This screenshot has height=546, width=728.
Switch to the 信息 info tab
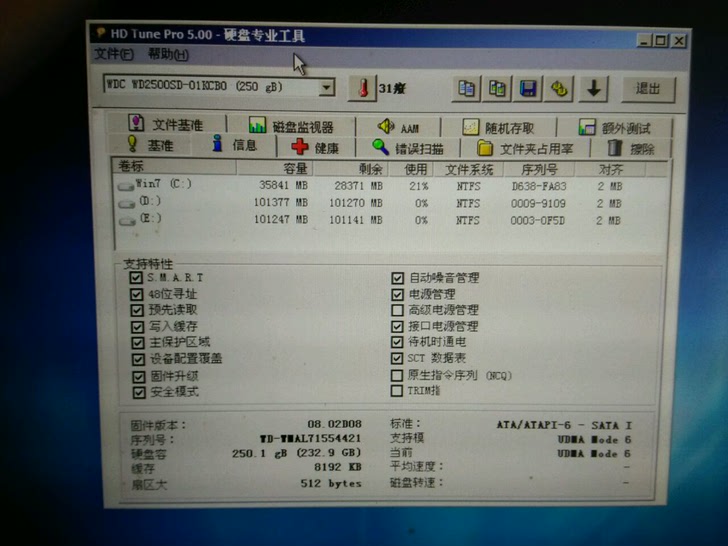234,145
